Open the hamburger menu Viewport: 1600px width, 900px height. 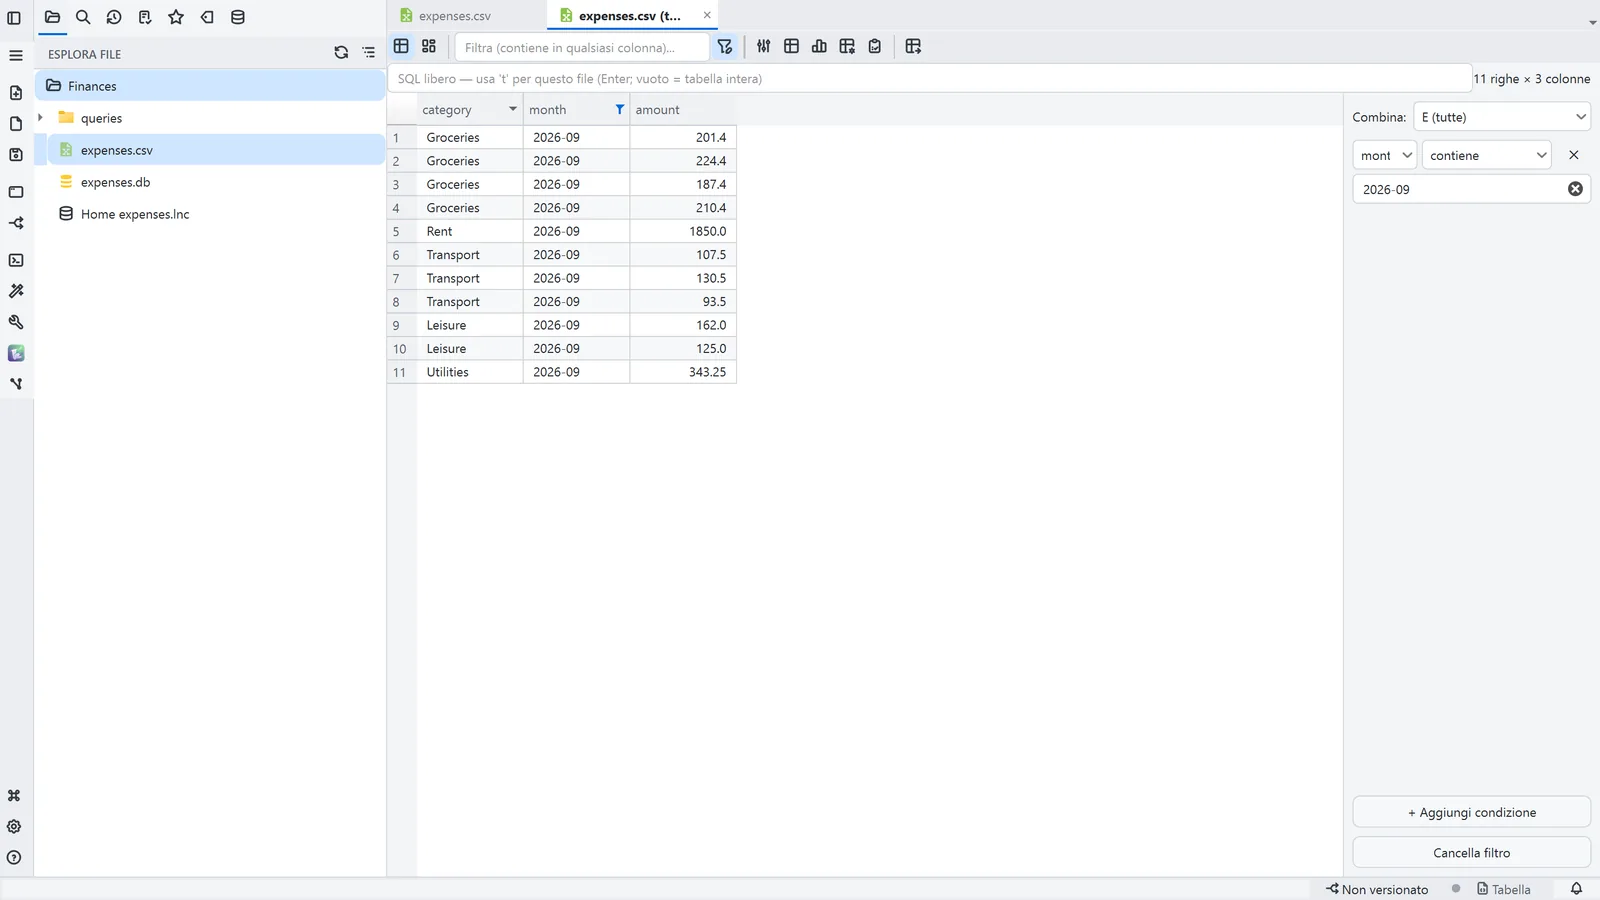[16, 55]
